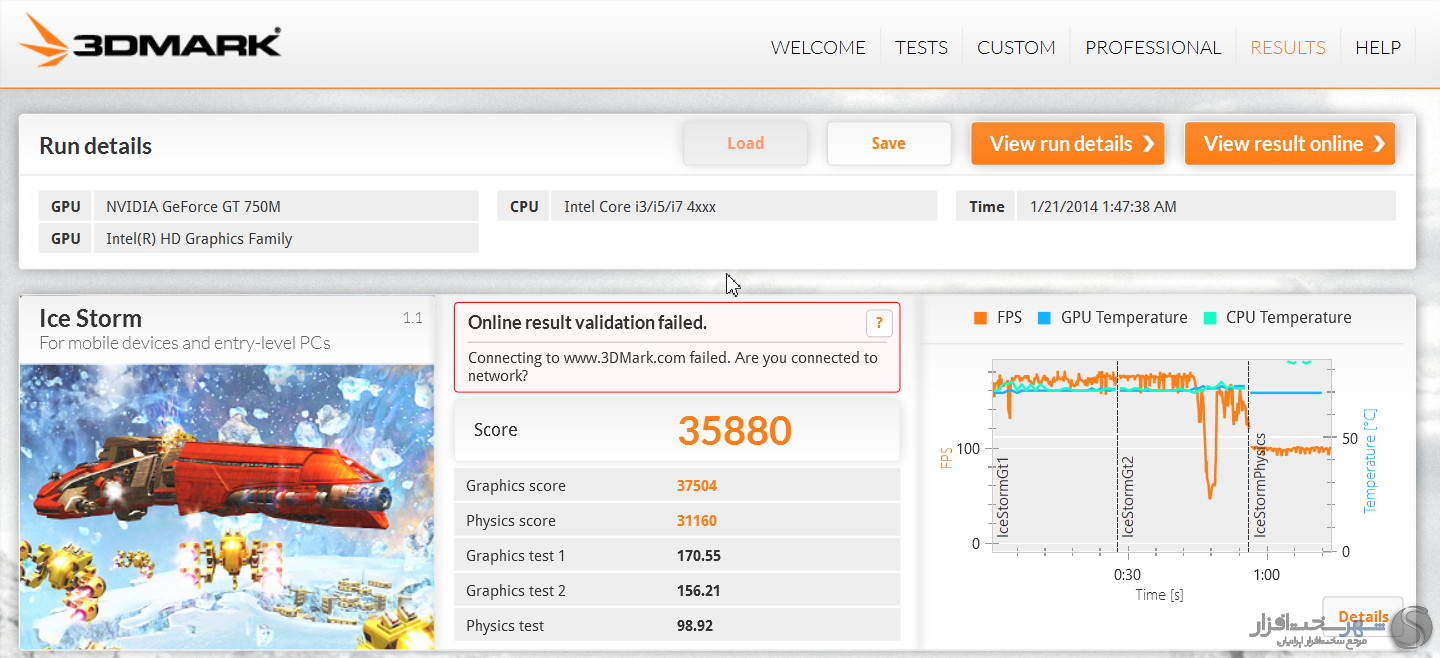Open the PROFESSIONAL tab

click(1153, 47)
